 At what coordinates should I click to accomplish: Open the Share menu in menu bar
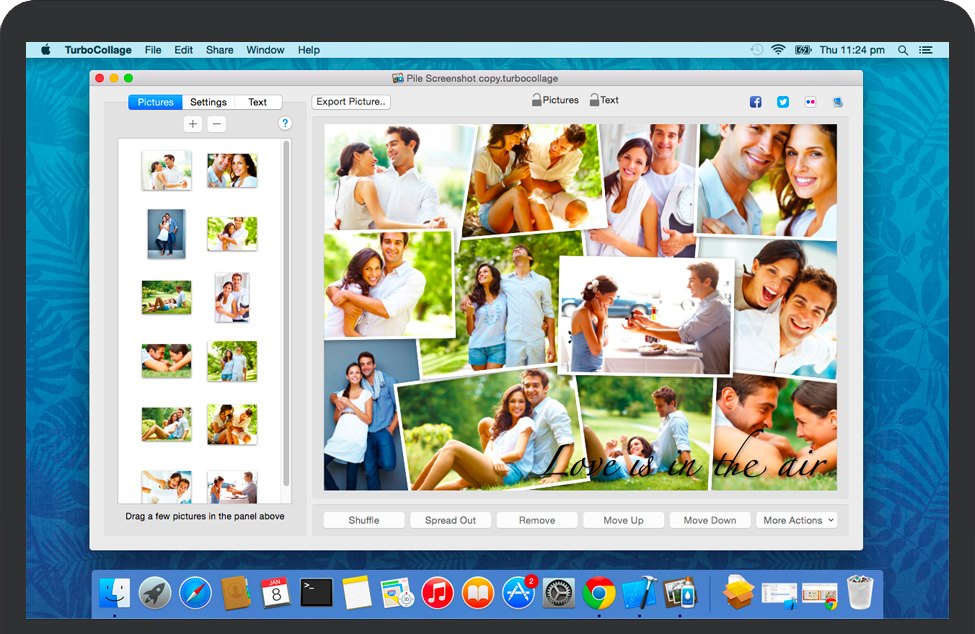click(x=219, y=50)
